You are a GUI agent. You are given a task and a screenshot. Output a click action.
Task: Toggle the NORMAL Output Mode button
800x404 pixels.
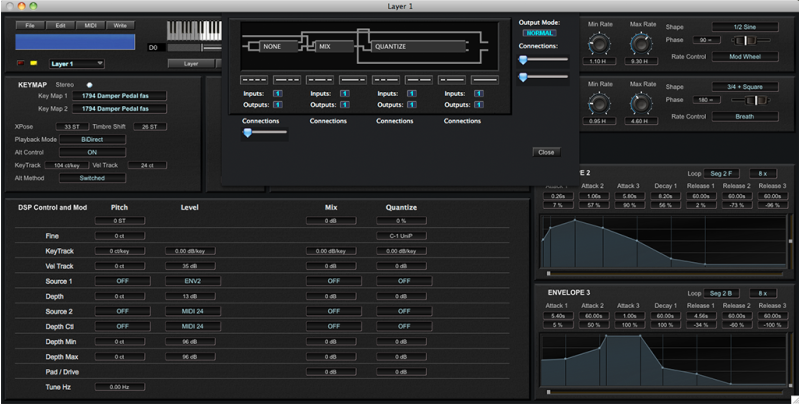pyautogui.click(x=537, y=32)
